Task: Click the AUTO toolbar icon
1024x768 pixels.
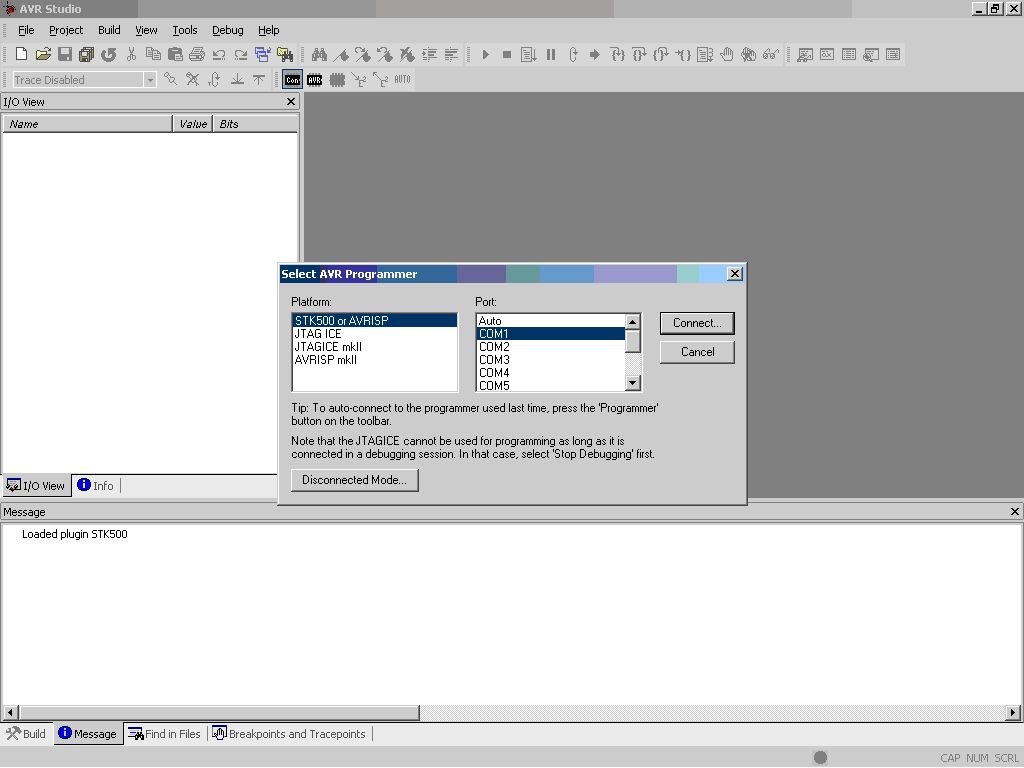Action: tap(402, 80)
